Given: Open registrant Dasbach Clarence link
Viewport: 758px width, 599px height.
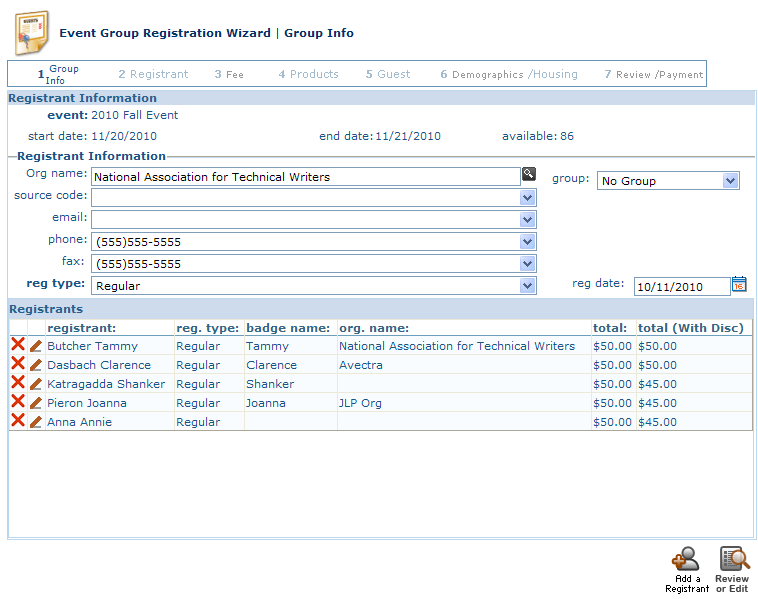Looking at the screenshot, I should [x=99, y=365].
